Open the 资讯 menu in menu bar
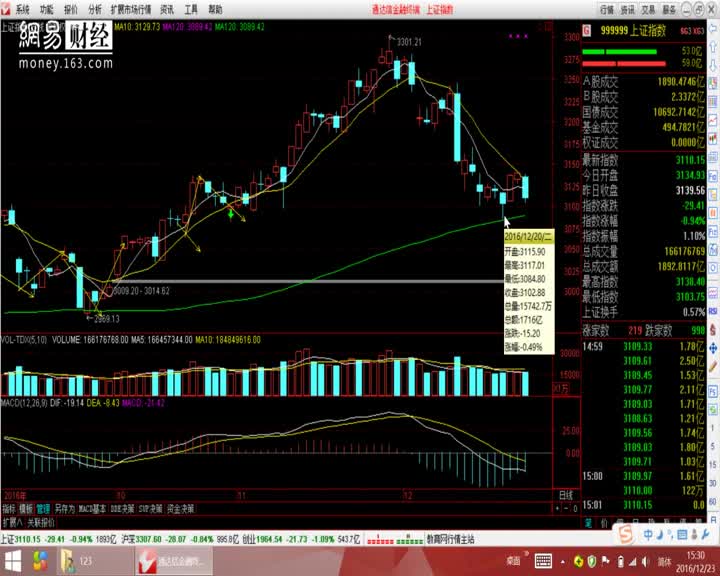720x576 pixels. 167,9
